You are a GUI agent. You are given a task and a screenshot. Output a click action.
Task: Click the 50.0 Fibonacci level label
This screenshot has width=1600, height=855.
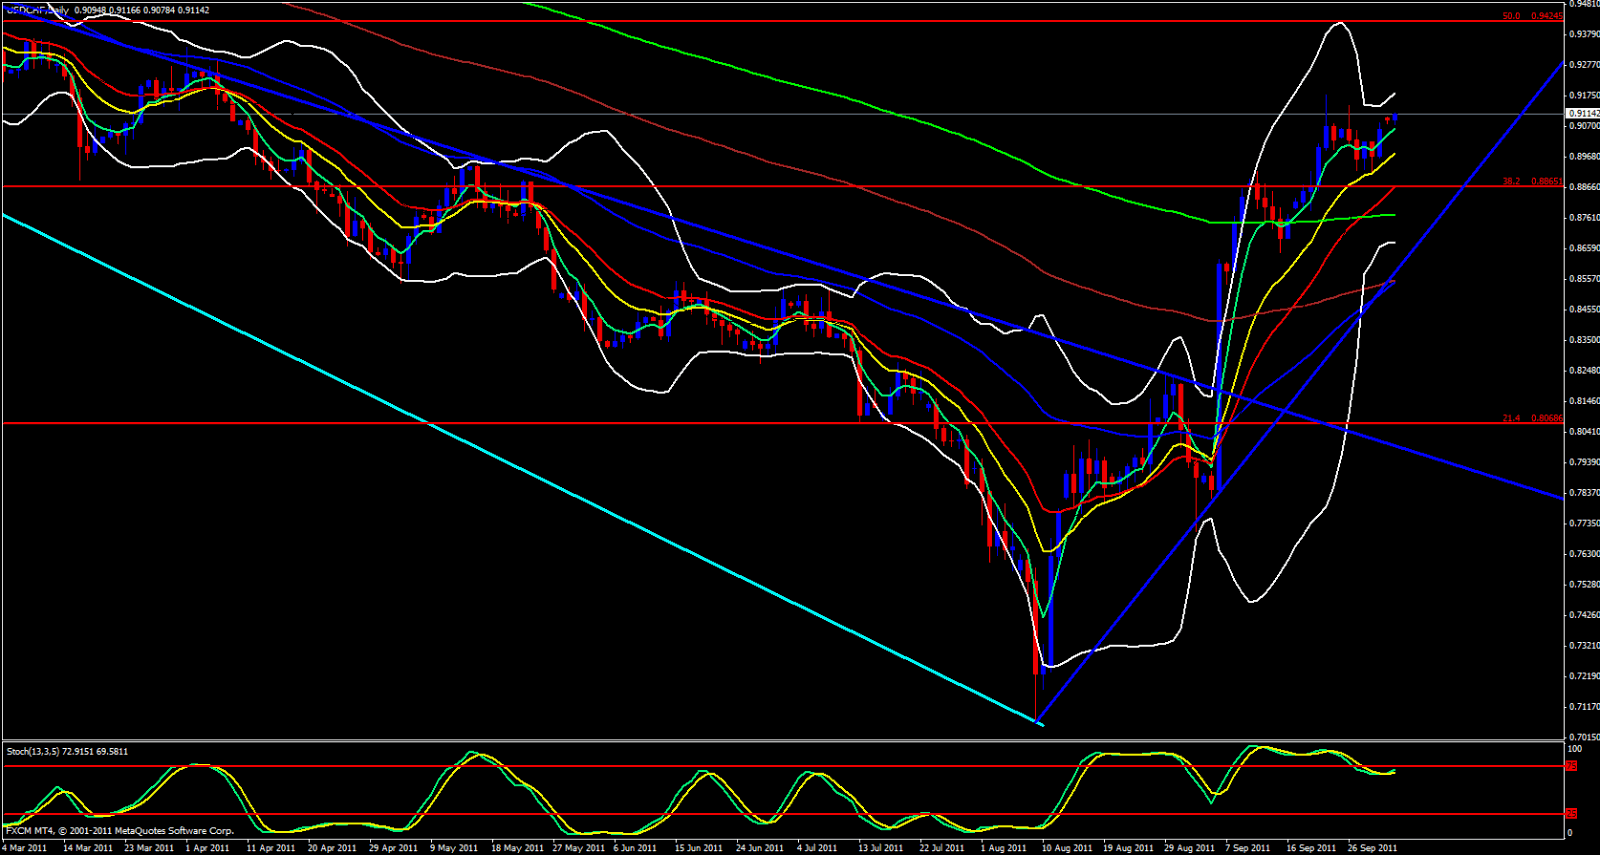(x=1532, y=16)
